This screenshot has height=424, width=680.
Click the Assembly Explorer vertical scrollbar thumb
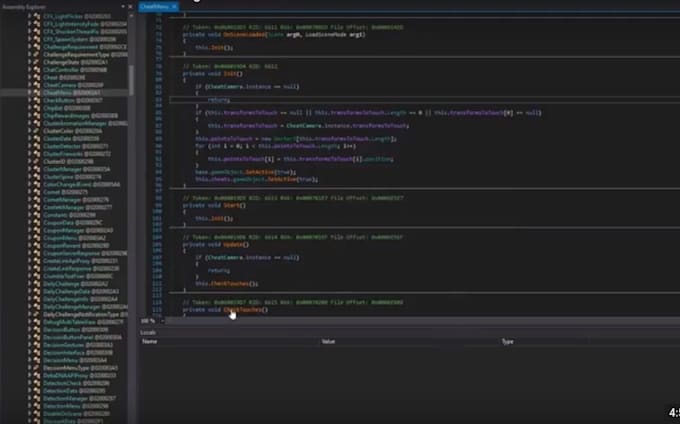click(131, 80)
